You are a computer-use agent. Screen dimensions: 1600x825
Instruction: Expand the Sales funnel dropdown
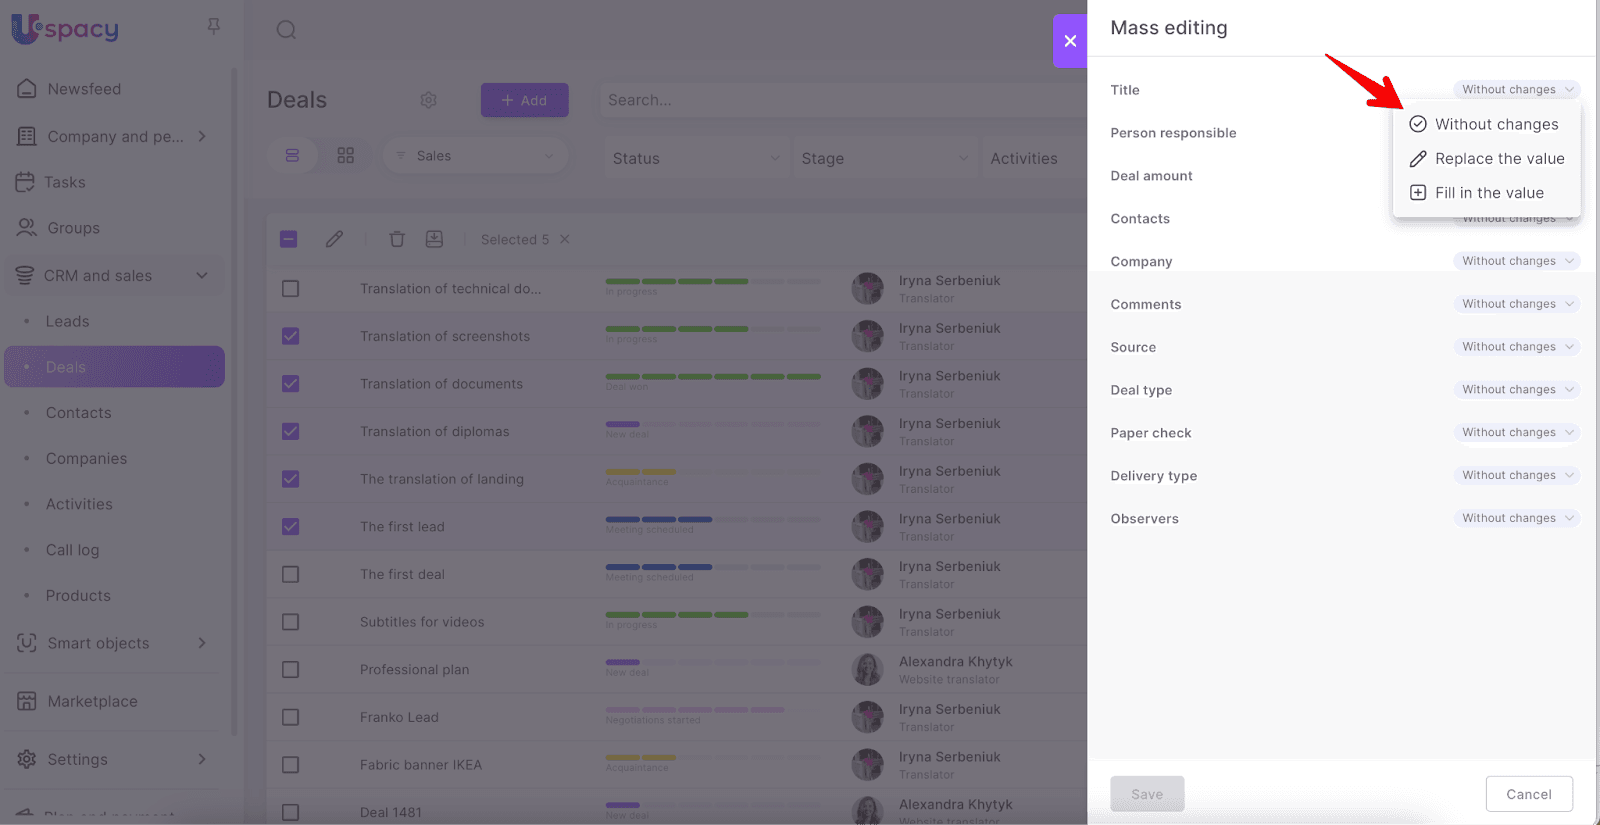[x=475, y=156]
